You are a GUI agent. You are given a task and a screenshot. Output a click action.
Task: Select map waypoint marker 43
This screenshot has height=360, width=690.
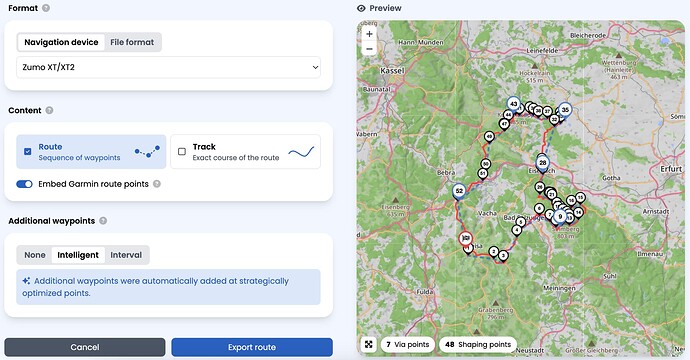[513, 105]
